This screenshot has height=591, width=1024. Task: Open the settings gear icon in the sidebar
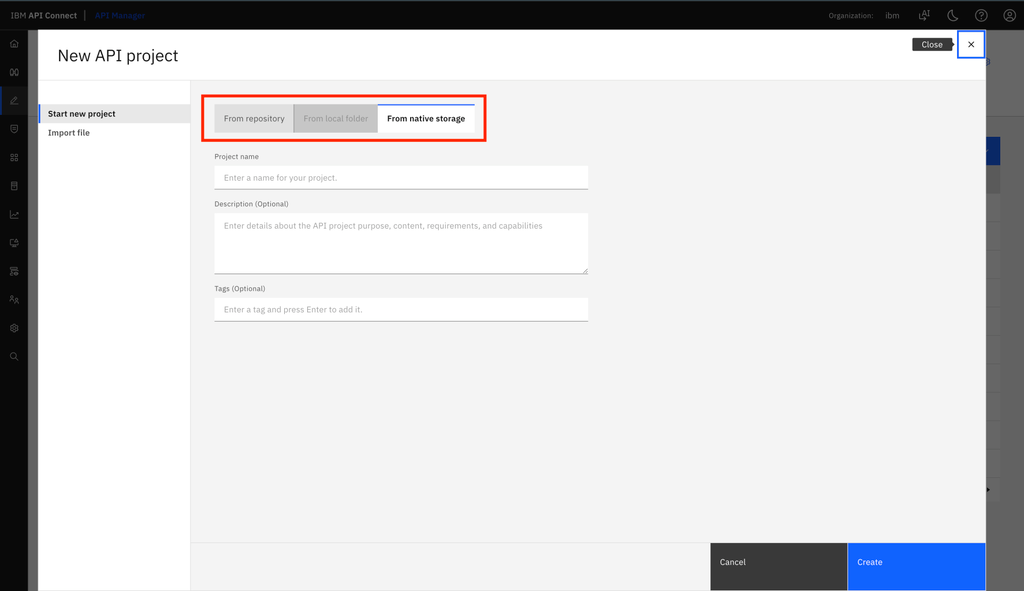click(x=14, y=328)
